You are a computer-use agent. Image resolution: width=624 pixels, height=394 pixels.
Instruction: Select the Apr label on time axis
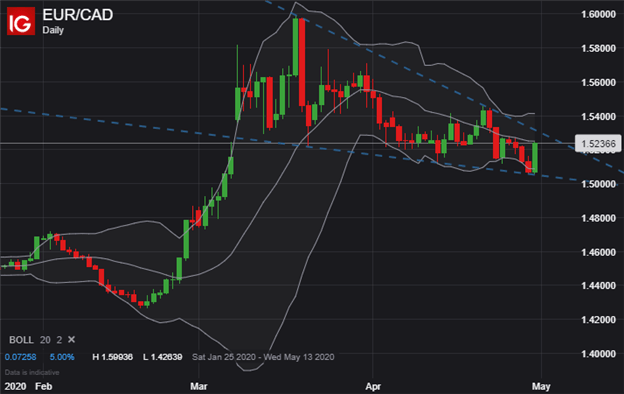point(373,386)
